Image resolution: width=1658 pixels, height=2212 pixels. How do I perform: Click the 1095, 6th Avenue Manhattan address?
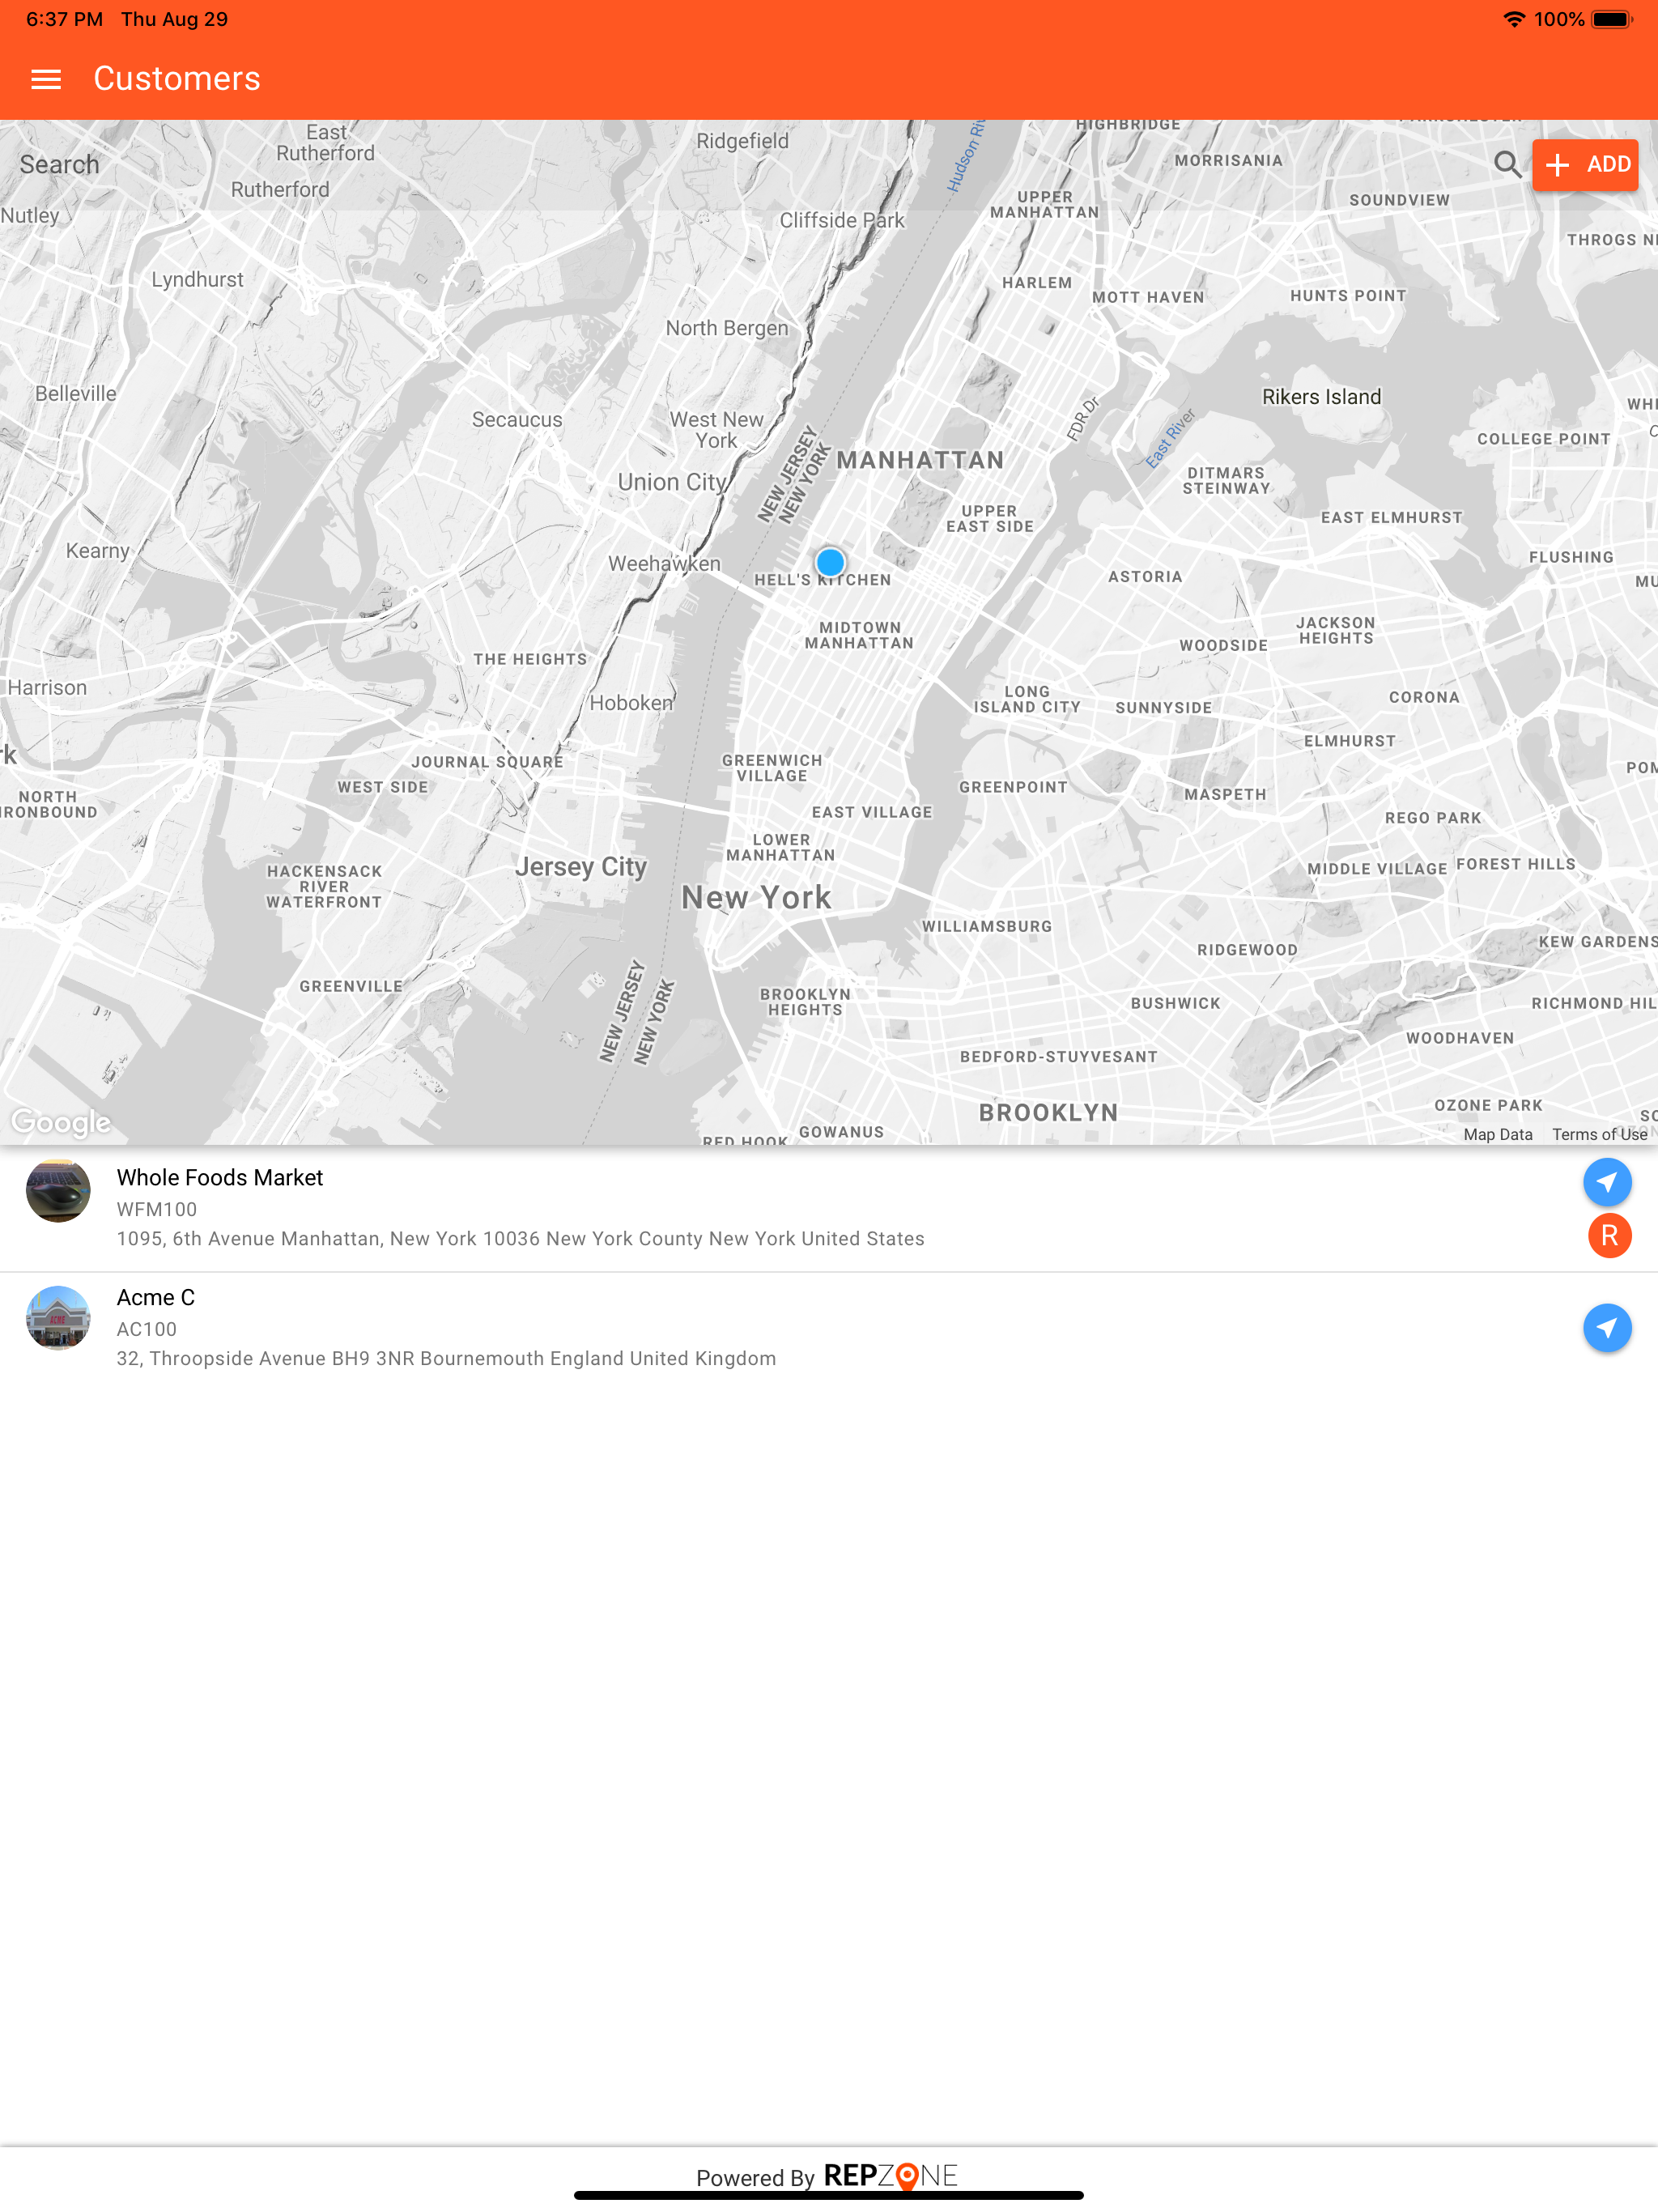coord(521,1239)
